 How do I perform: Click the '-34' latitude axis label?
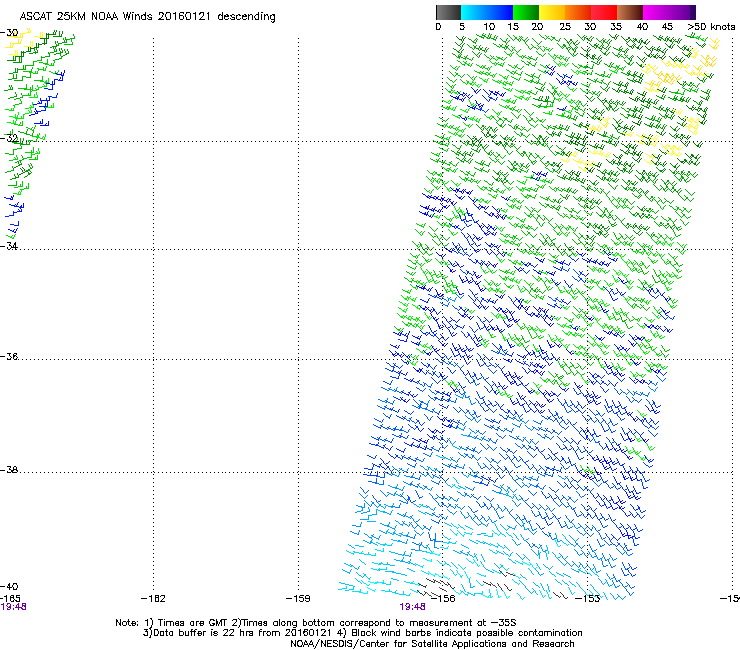pyautogui.click(x=9, y=246)
